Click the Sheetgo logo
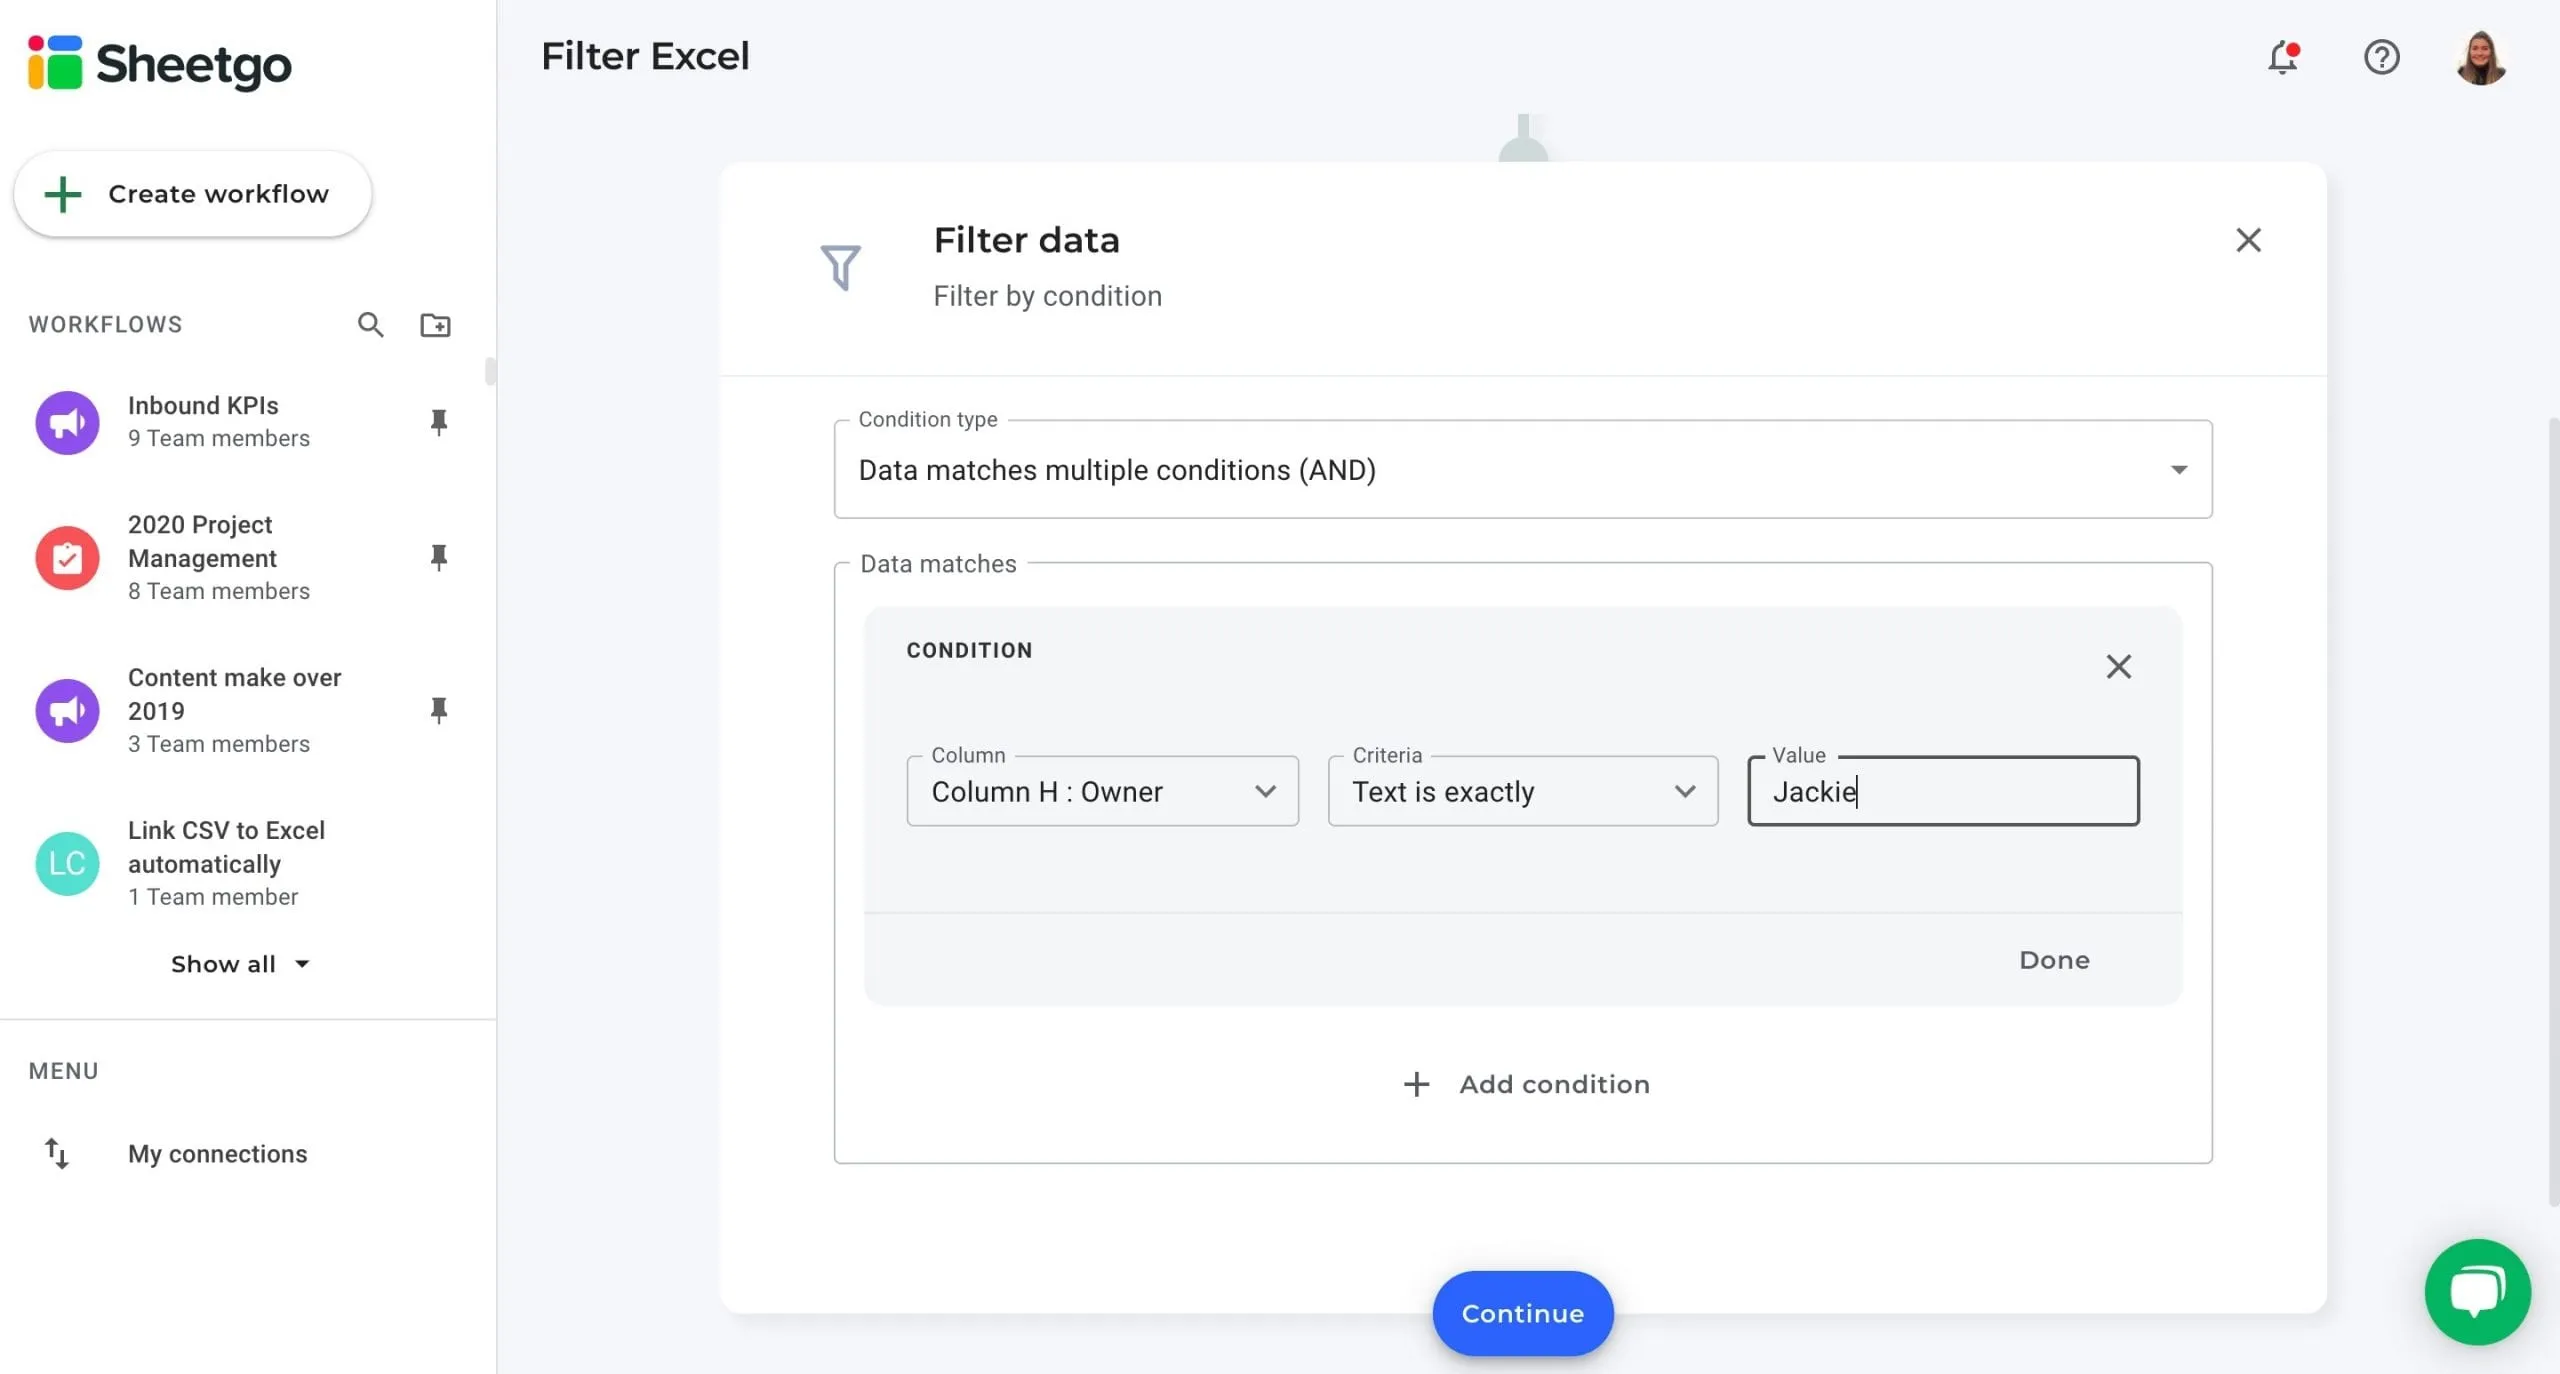Image resolution: width=2560 pixels, height=1374 pixels. pyautogui.click(x=160, y=63)
